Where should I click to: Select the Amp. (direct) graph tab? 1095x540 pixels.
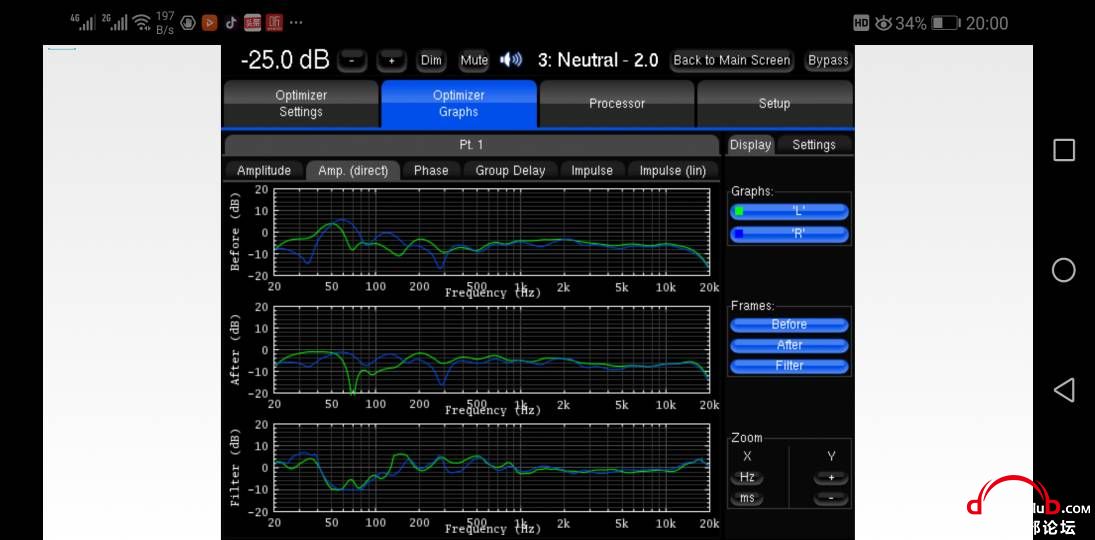pyautogui.click(x=353, y=170)
